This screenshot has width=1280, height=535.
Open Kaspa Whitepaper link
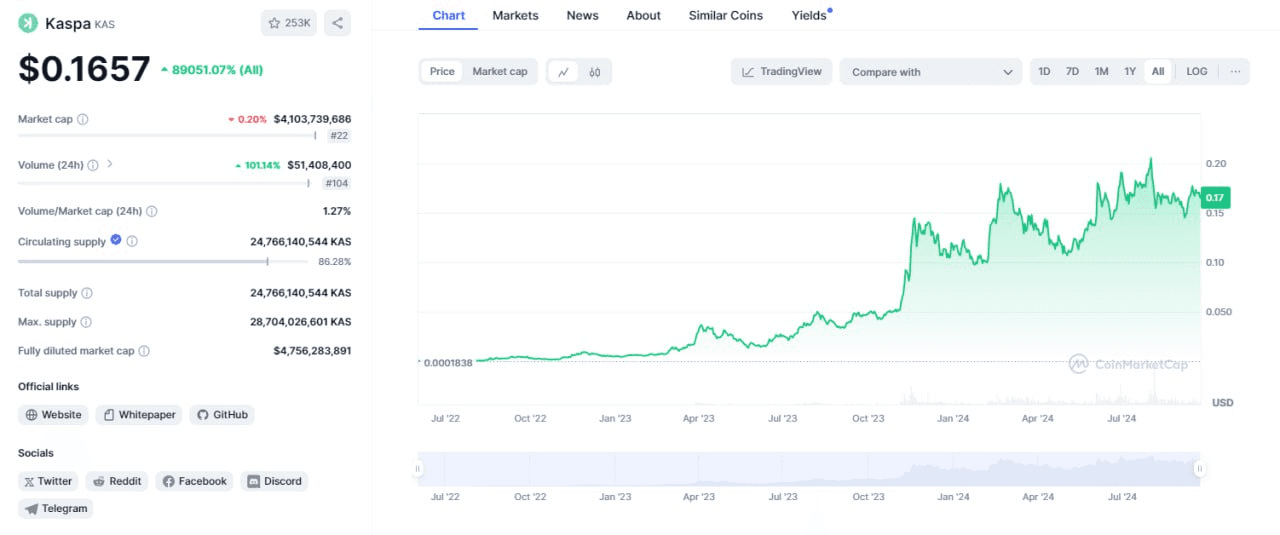[x=138, y=415]
